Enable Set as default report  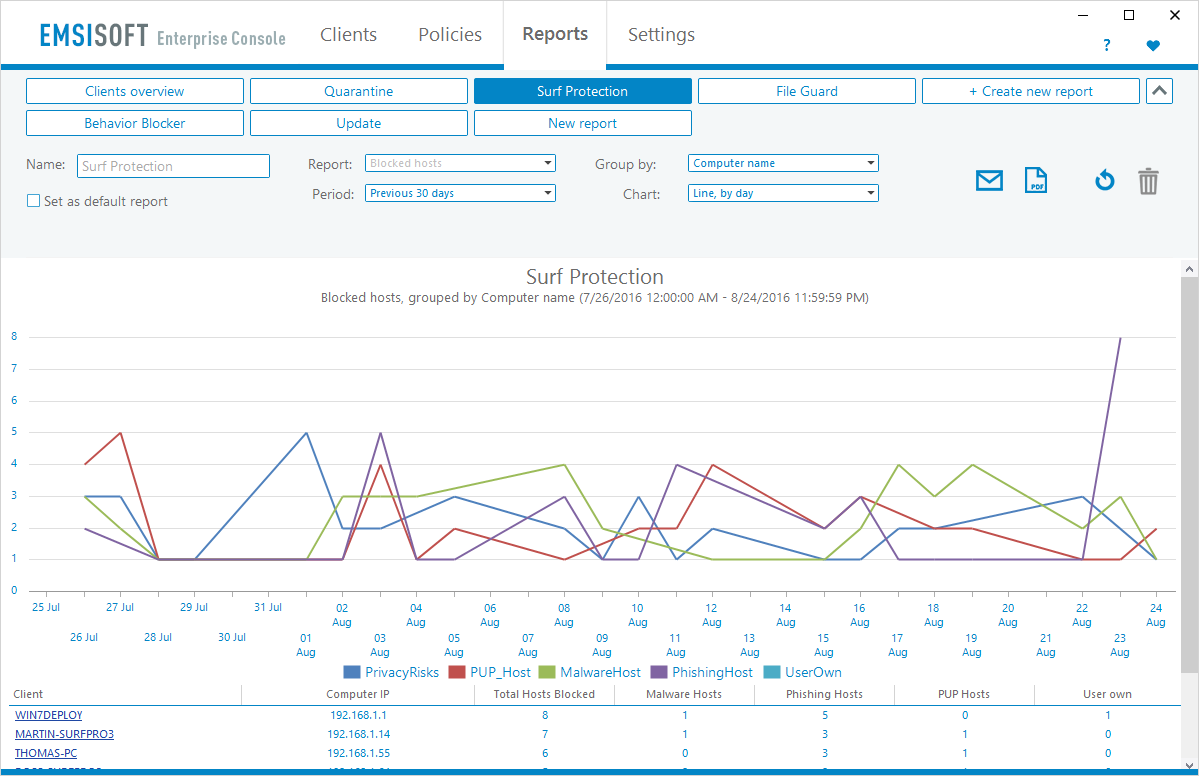tap(33, 201)
